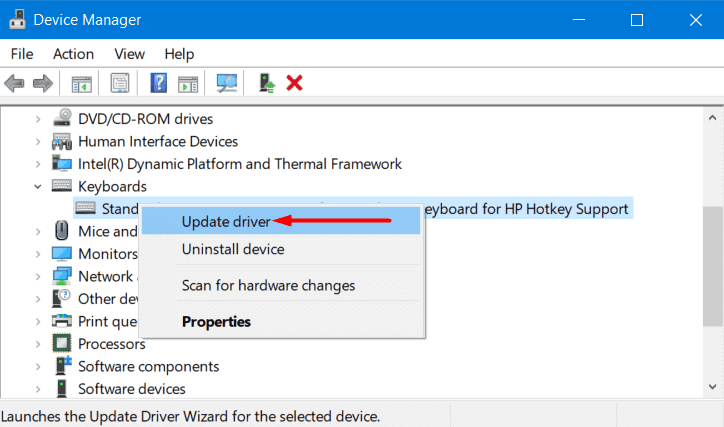Select the Software devices icon
The width and height of the screenshot is (724, 427).
62,389
